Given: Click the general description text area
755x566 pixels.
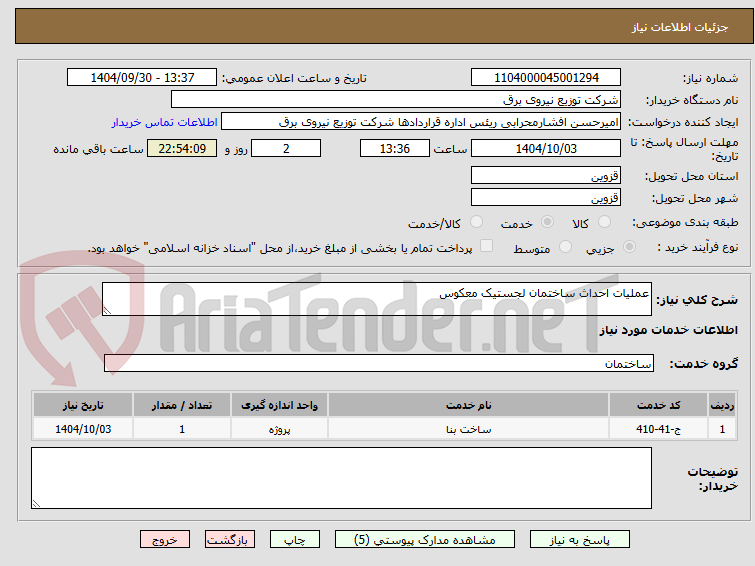Looking at the screenshot, I should click(377, 299).
